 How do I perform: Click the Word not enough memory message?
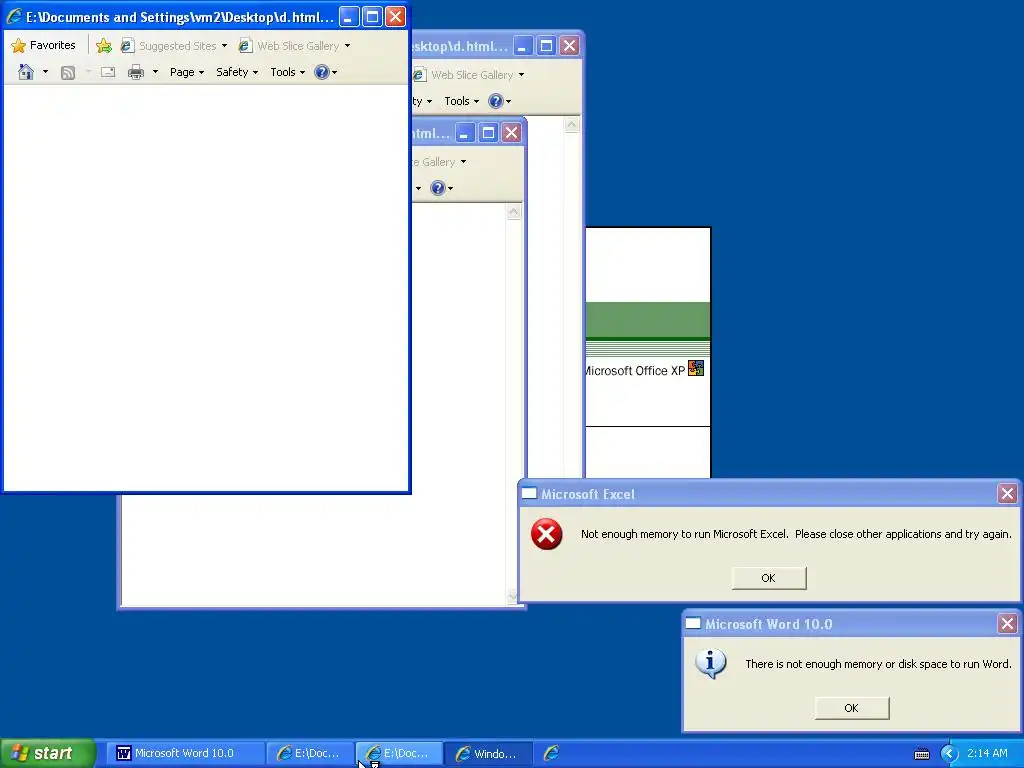[878, 664]
